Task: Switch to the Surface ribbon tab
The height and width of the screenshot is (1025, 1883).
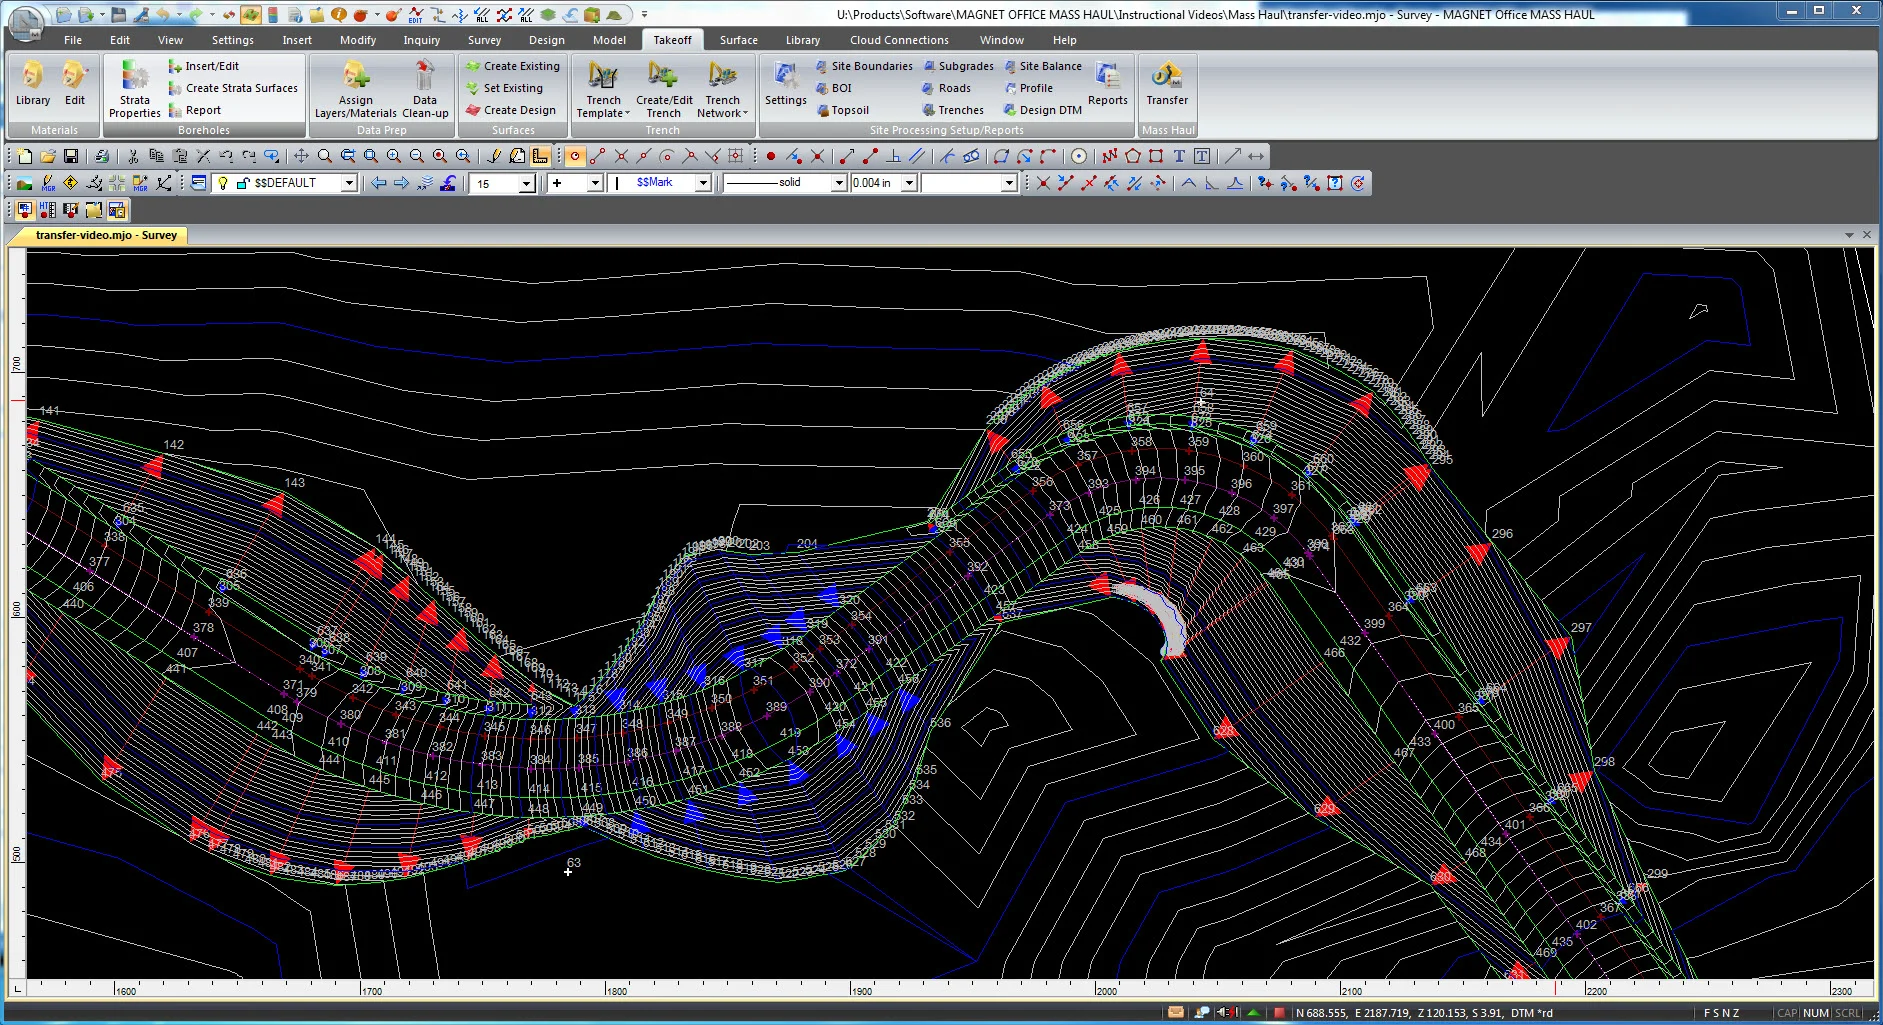Action: [x=738, y=40]
